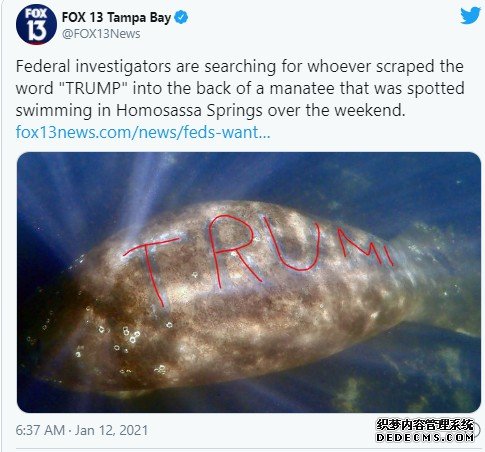The width and height of the screenshot is (485, 452).
Task: Click the words "Federal investigators" in the tweet
Action: click(93, 66)
